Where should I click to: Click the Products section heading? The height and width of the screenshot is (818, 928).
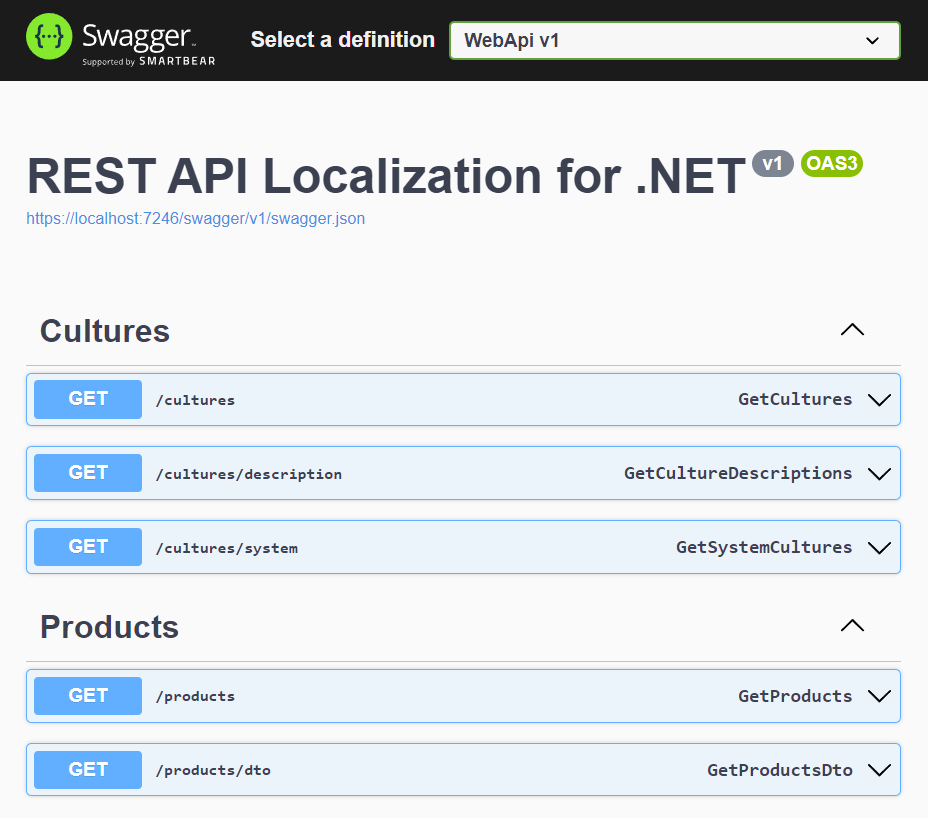(109, 627)
